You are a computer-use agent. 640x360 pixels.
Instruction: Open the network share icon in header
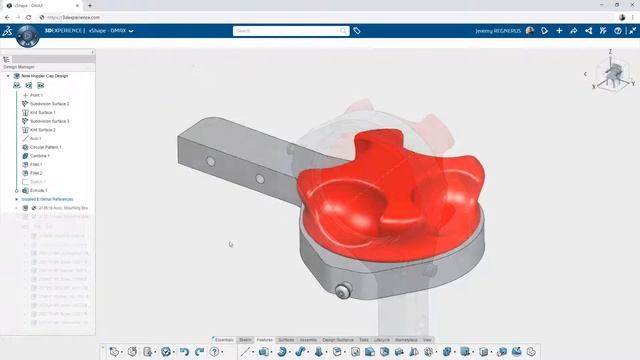tap(588, 31)
